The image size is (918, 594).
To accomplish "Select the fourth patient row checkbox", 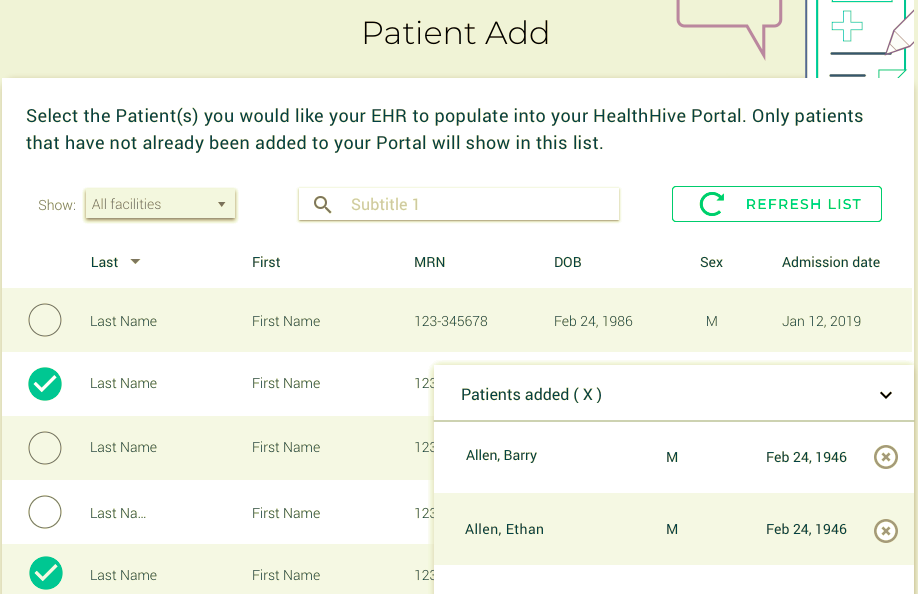I will tap(45, 512).
